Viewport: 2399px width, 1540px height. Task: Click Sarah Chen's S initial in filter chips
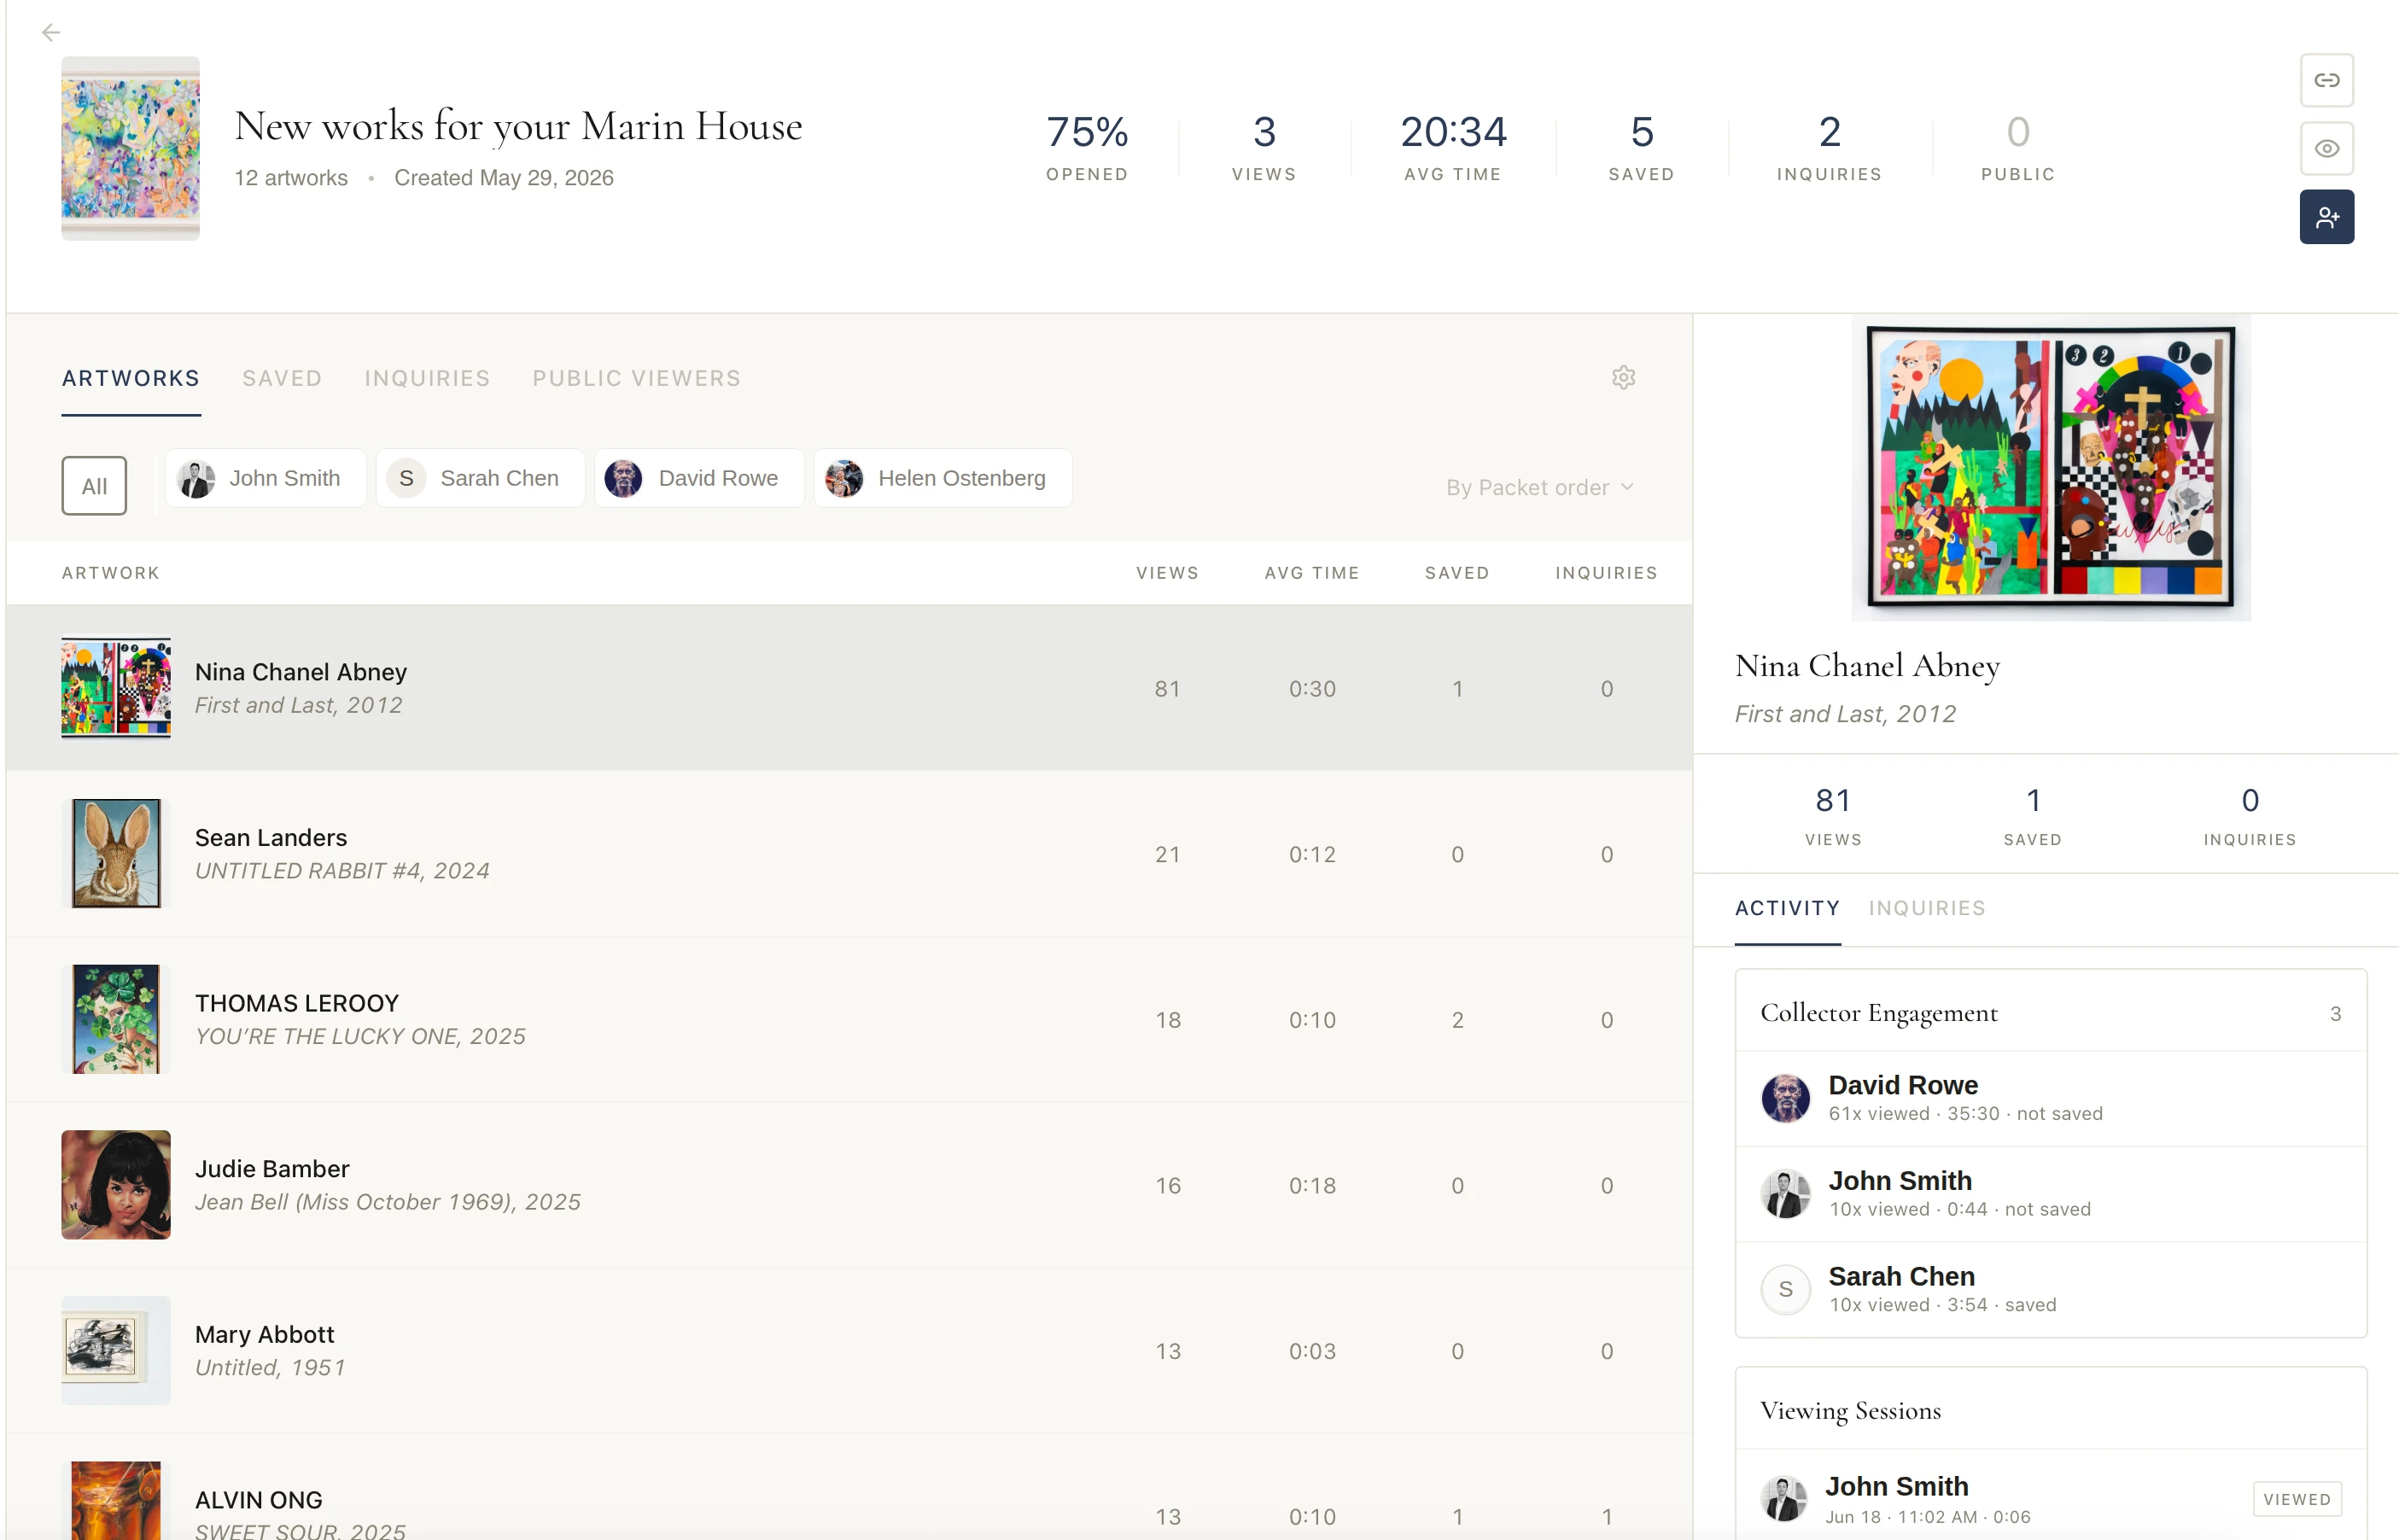click(x=406, y=479)
